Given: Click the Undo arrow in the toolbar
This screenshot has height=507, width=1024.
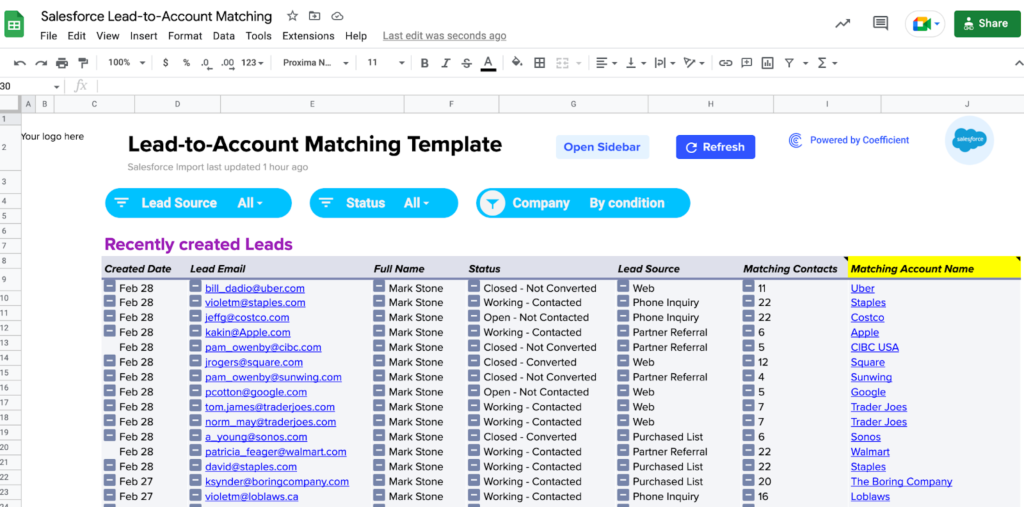Looking at the screenshot, I should pyautogui.click(x=20, y=63).
